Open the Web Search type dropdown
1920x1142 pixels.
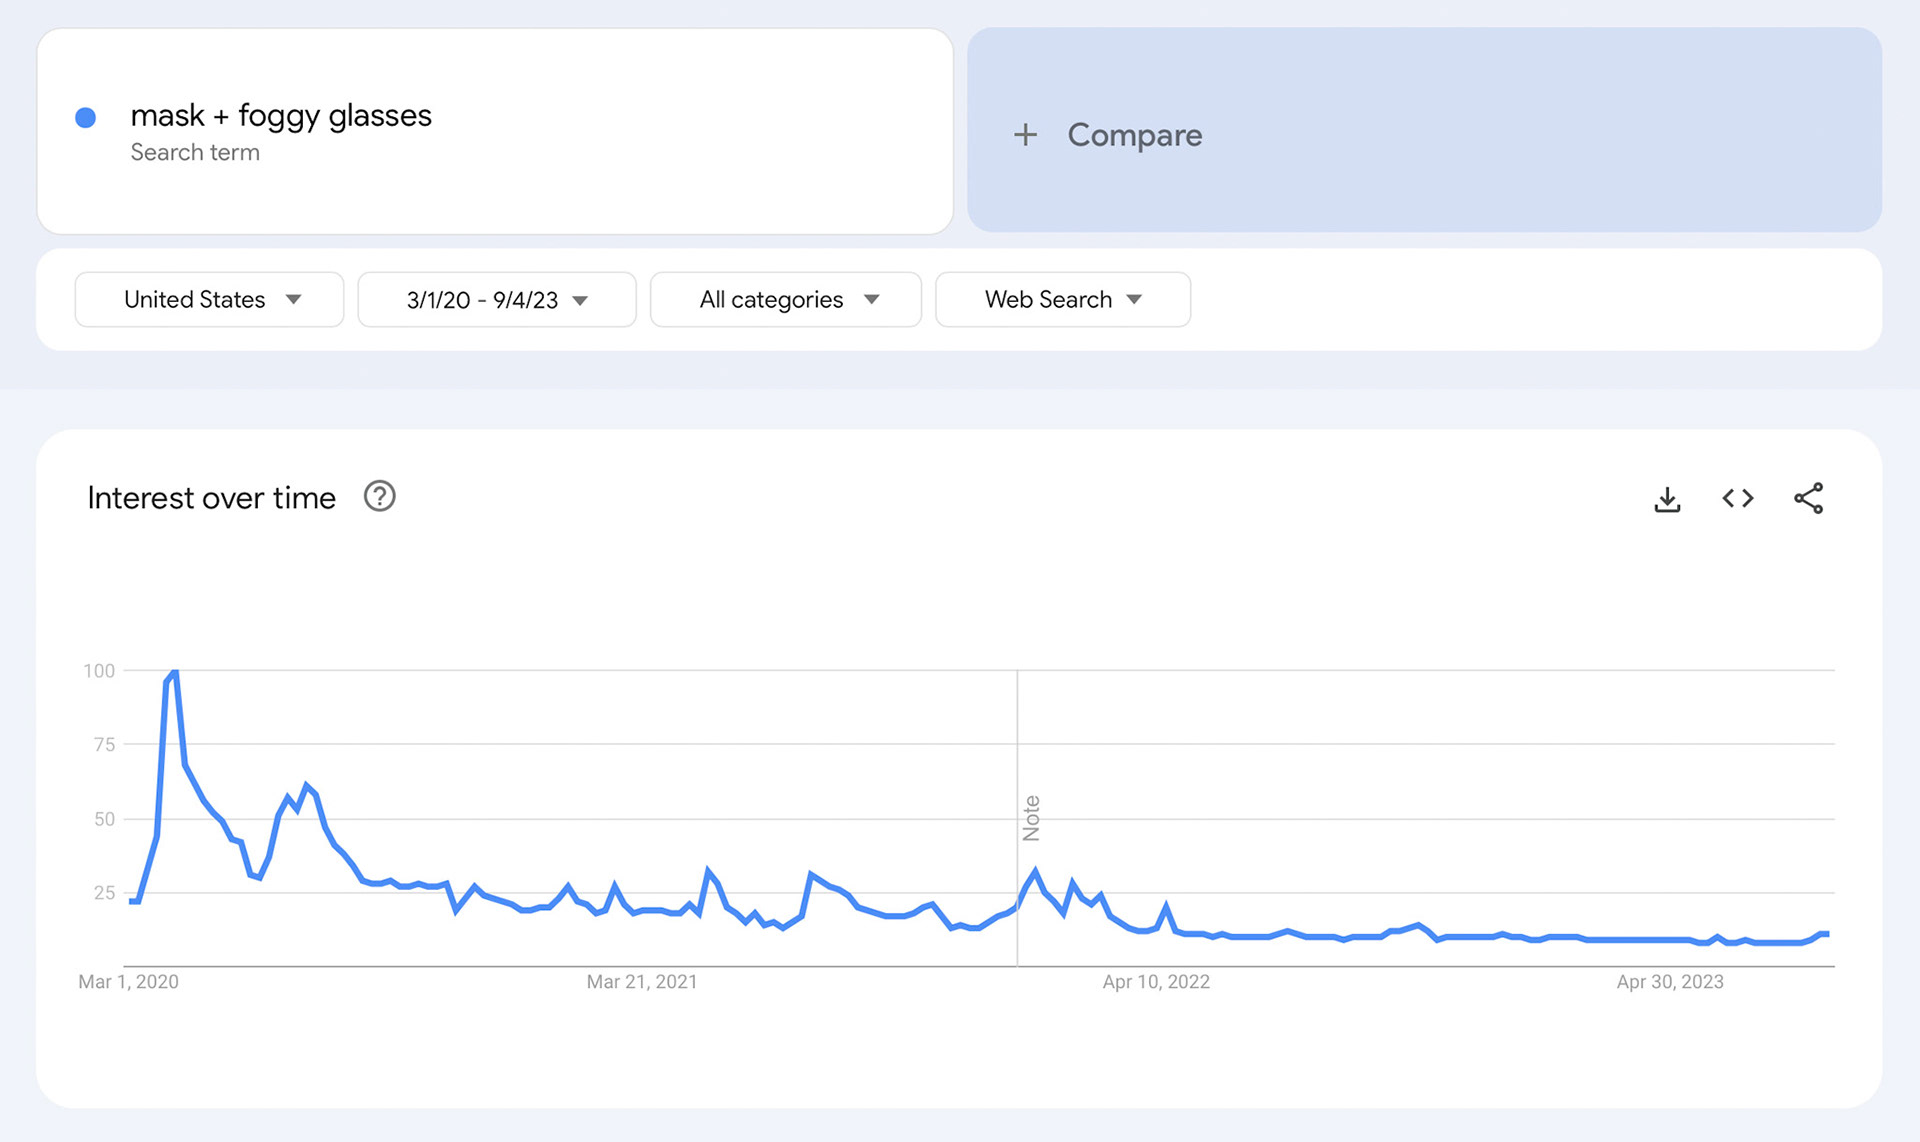(1062, 299)
